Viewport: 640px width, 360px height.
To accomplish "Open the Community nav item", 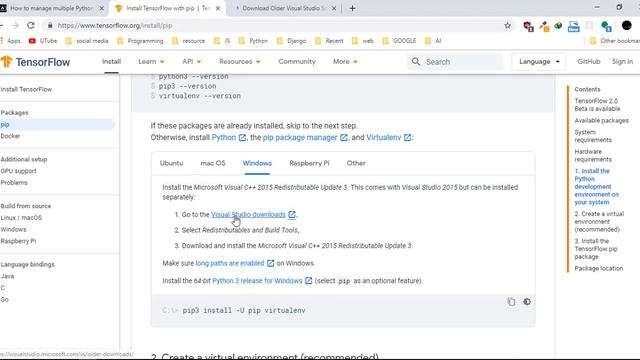I will [297, 62].
